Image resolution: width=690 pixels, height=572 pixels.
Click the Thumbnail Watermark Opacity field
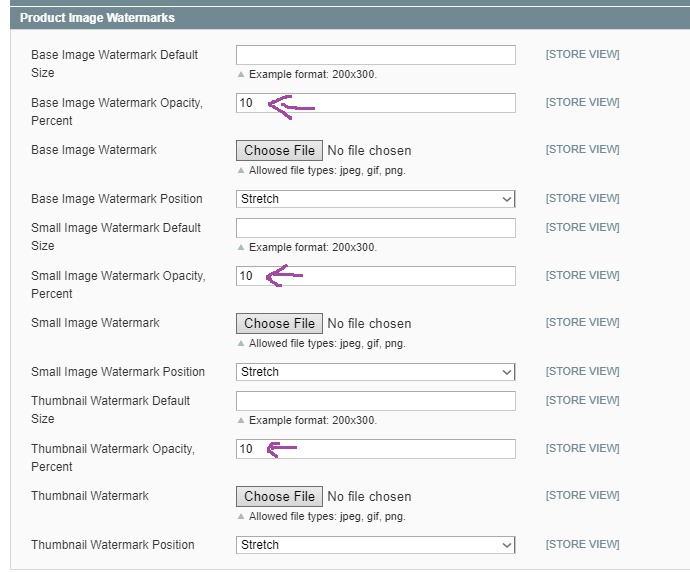375,449
